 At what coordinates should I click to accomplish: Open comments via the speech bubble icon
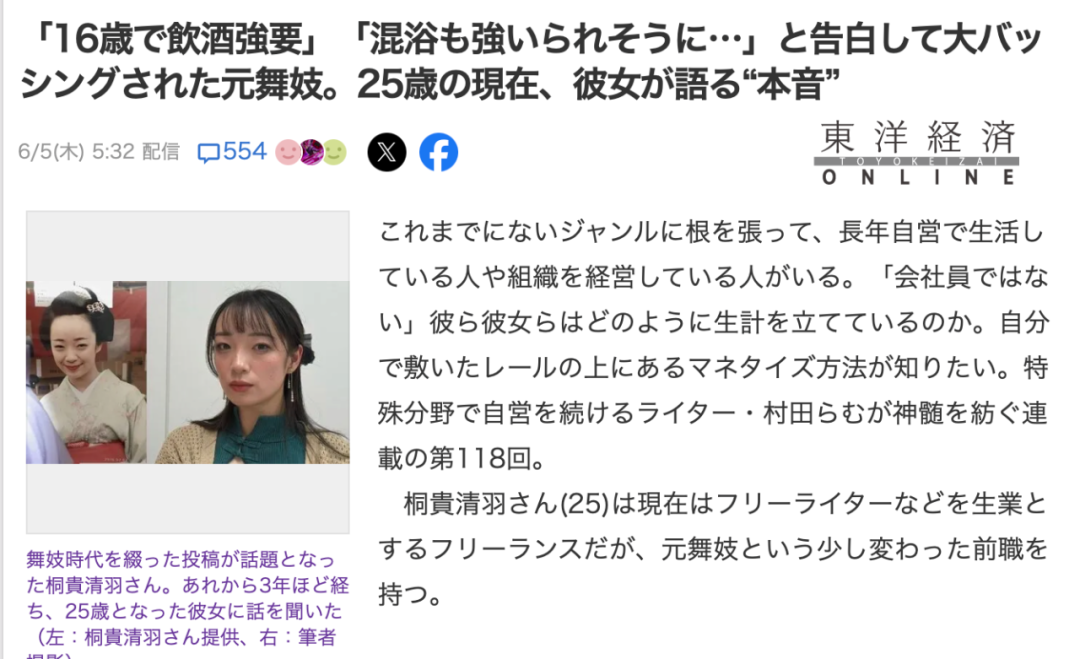click(x=208, y=152)
